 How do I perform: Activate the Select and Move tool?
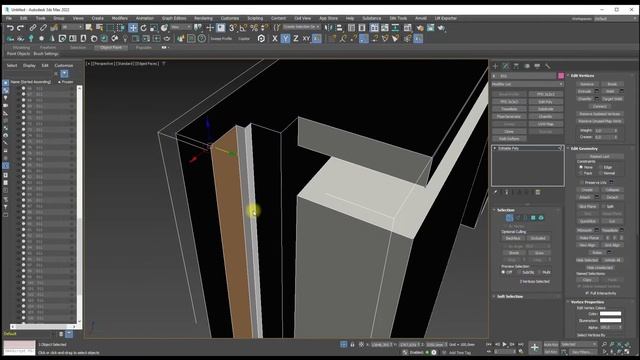point(133,28)
